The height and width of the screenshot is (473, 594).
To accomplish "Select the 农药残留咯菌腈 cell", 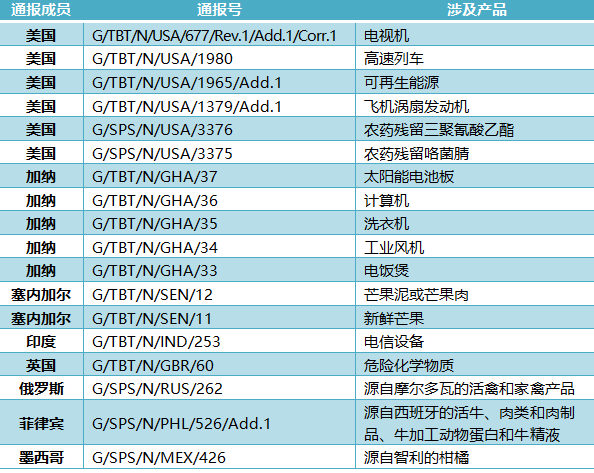I will click(x=475, y=153).
